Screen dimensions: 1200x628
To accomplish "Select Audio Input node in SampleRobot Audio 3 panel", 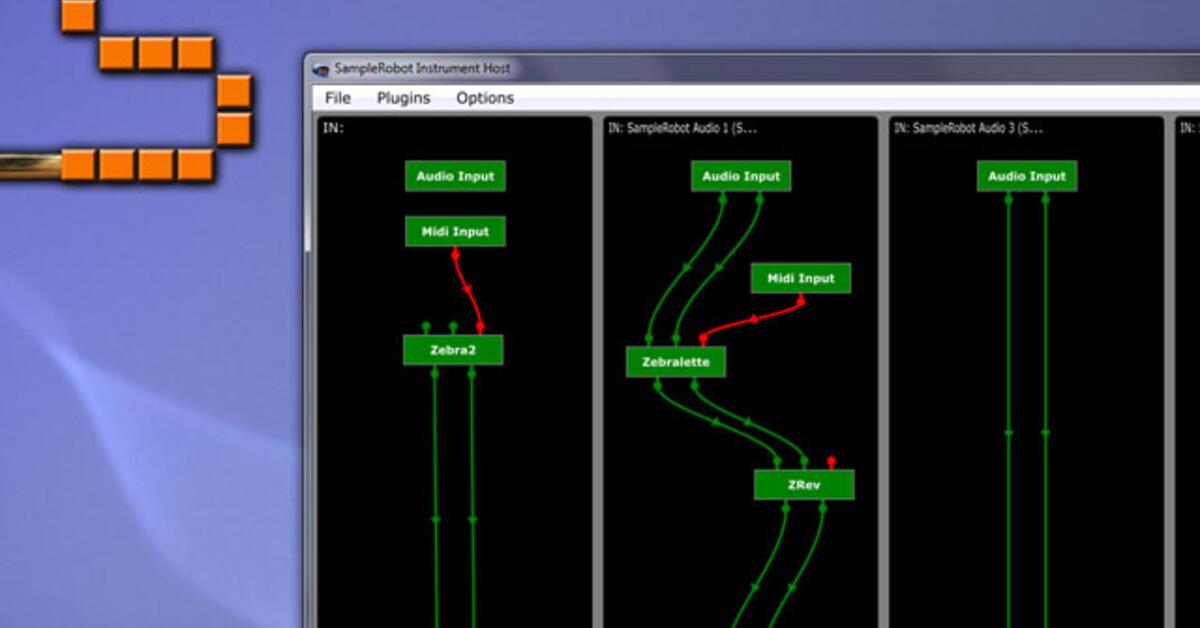I will point(1027,176).
